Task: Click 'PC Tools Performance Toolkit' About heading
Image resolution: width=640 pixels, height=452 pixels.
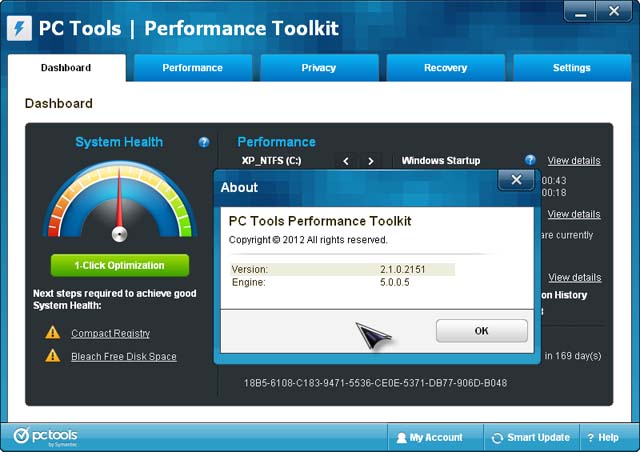Action: click(320, 221)
